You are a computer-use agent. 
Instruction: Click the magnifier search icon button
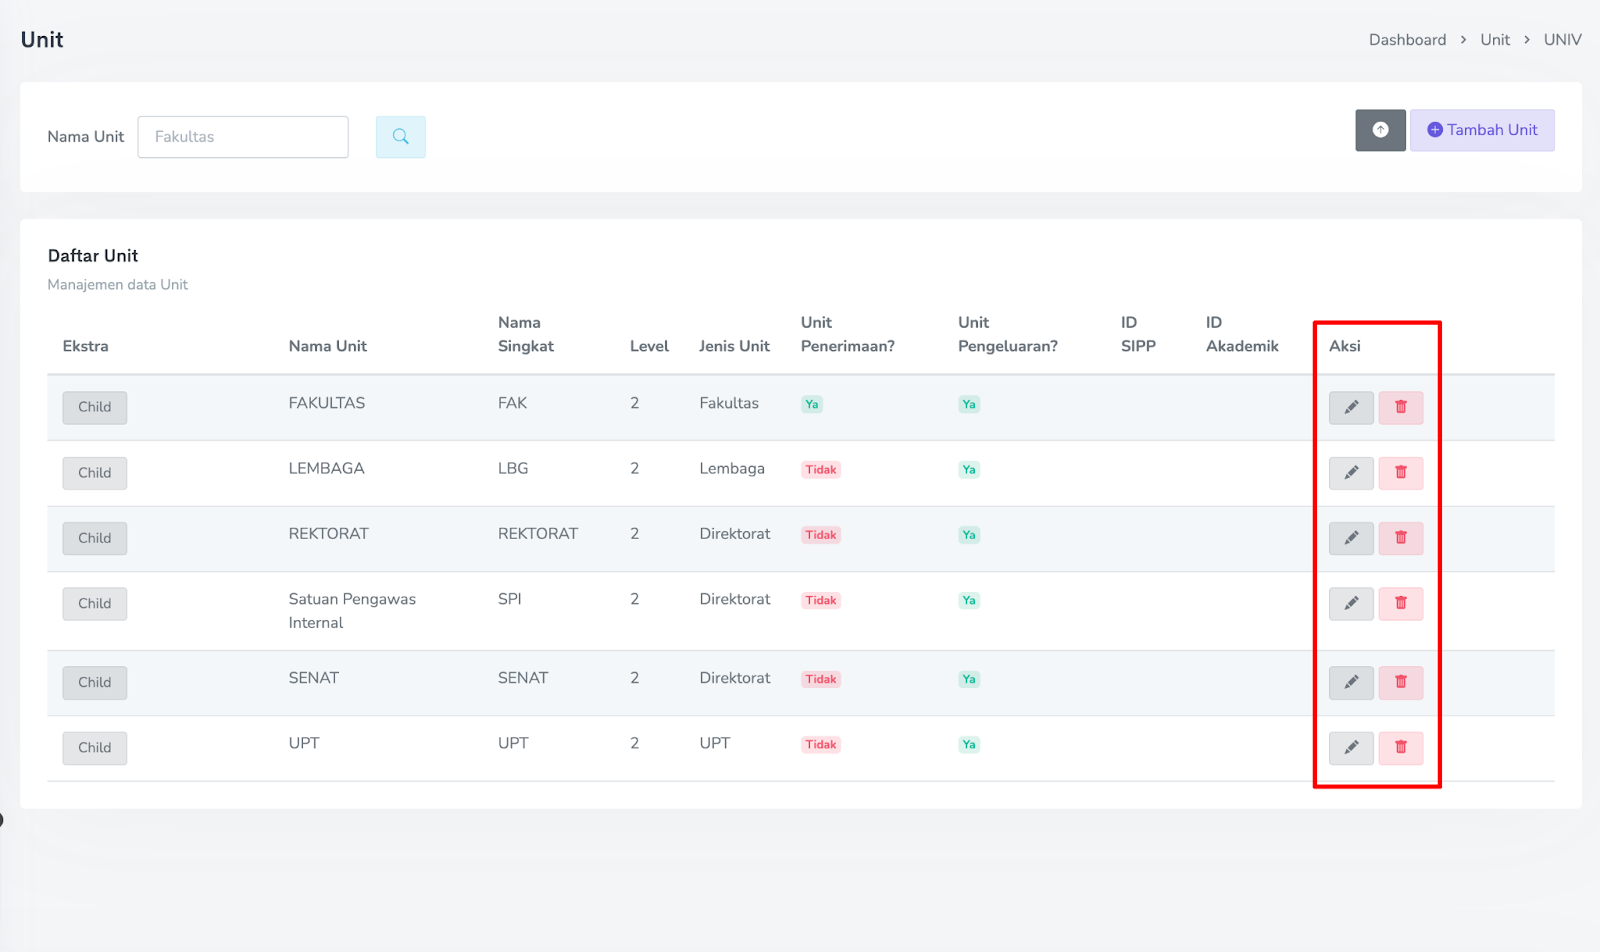click(x=400, y=137)
